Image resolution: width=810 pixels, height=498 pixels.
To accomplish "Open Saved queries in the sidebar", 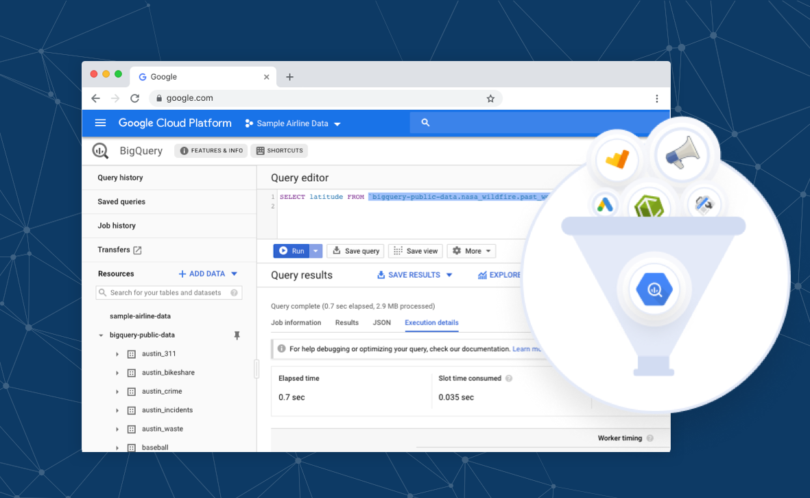I will (121, 201).
